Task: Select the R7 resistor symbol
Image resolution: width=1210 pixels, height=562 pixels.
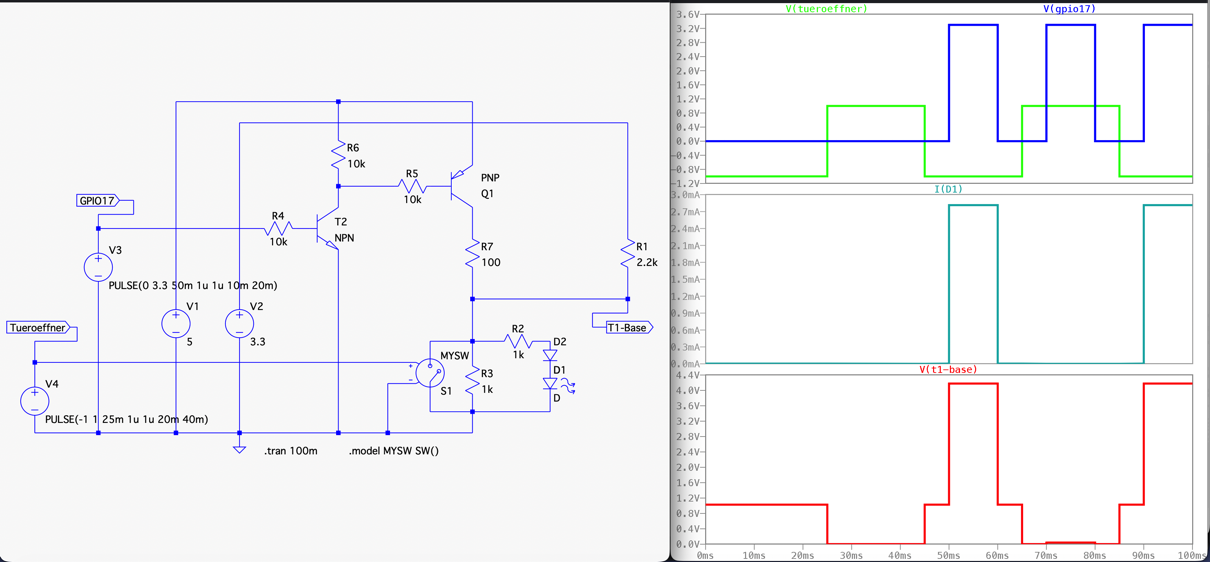Action: (472, 256)
